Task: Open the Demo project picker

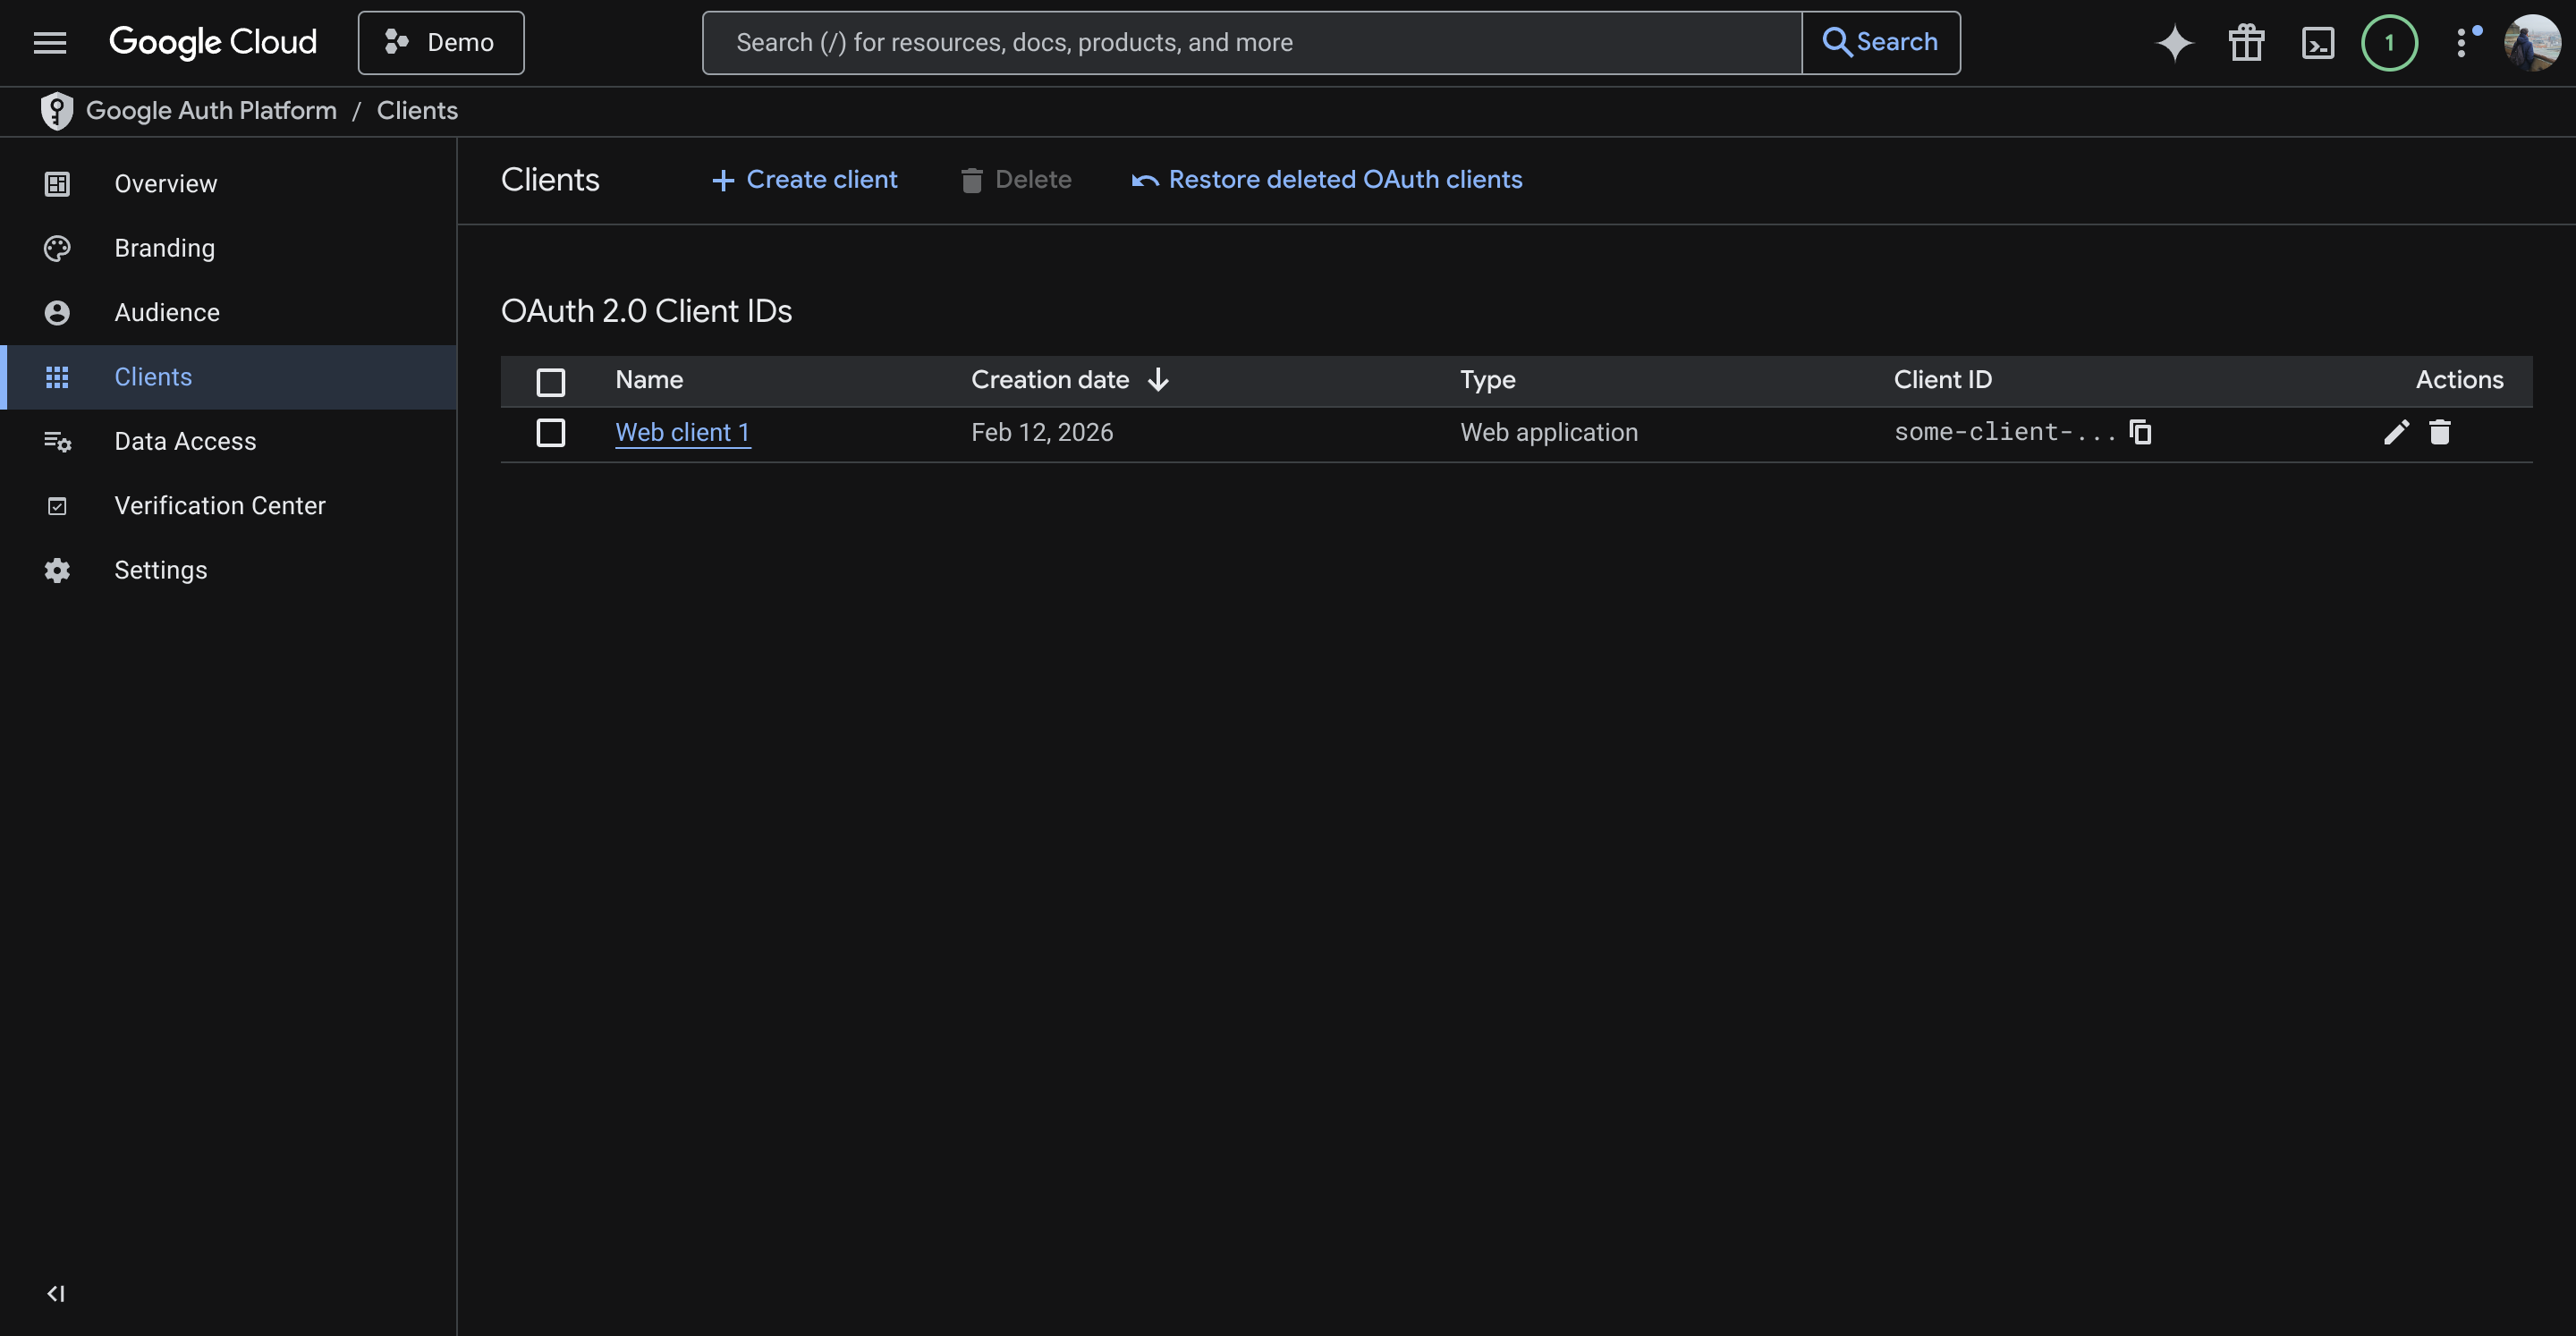Action: tap(440, 42)
